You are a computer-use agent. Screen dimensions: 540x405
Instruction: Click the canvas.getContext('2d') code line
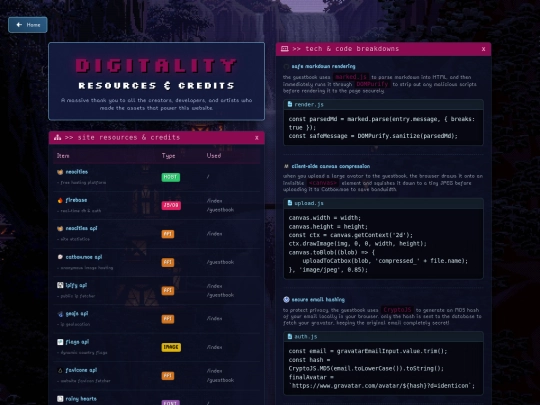tap(351, 235)
